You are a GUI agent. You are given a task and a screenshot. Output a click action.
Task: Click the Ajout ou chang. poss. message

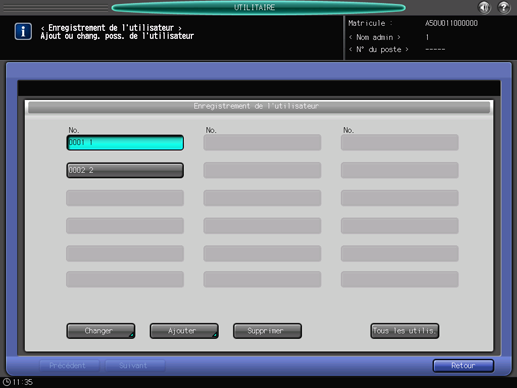click(x=117, y=36)
